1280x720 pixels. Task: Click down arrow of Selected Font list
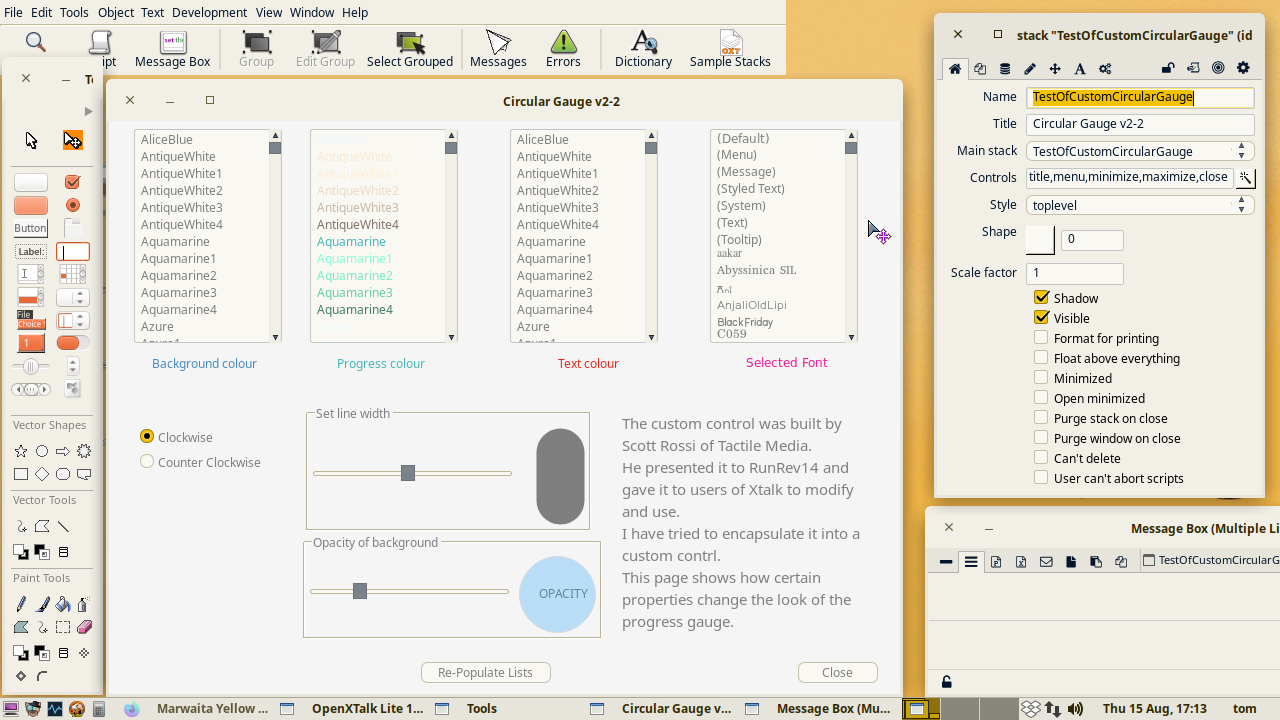[851, 338]
